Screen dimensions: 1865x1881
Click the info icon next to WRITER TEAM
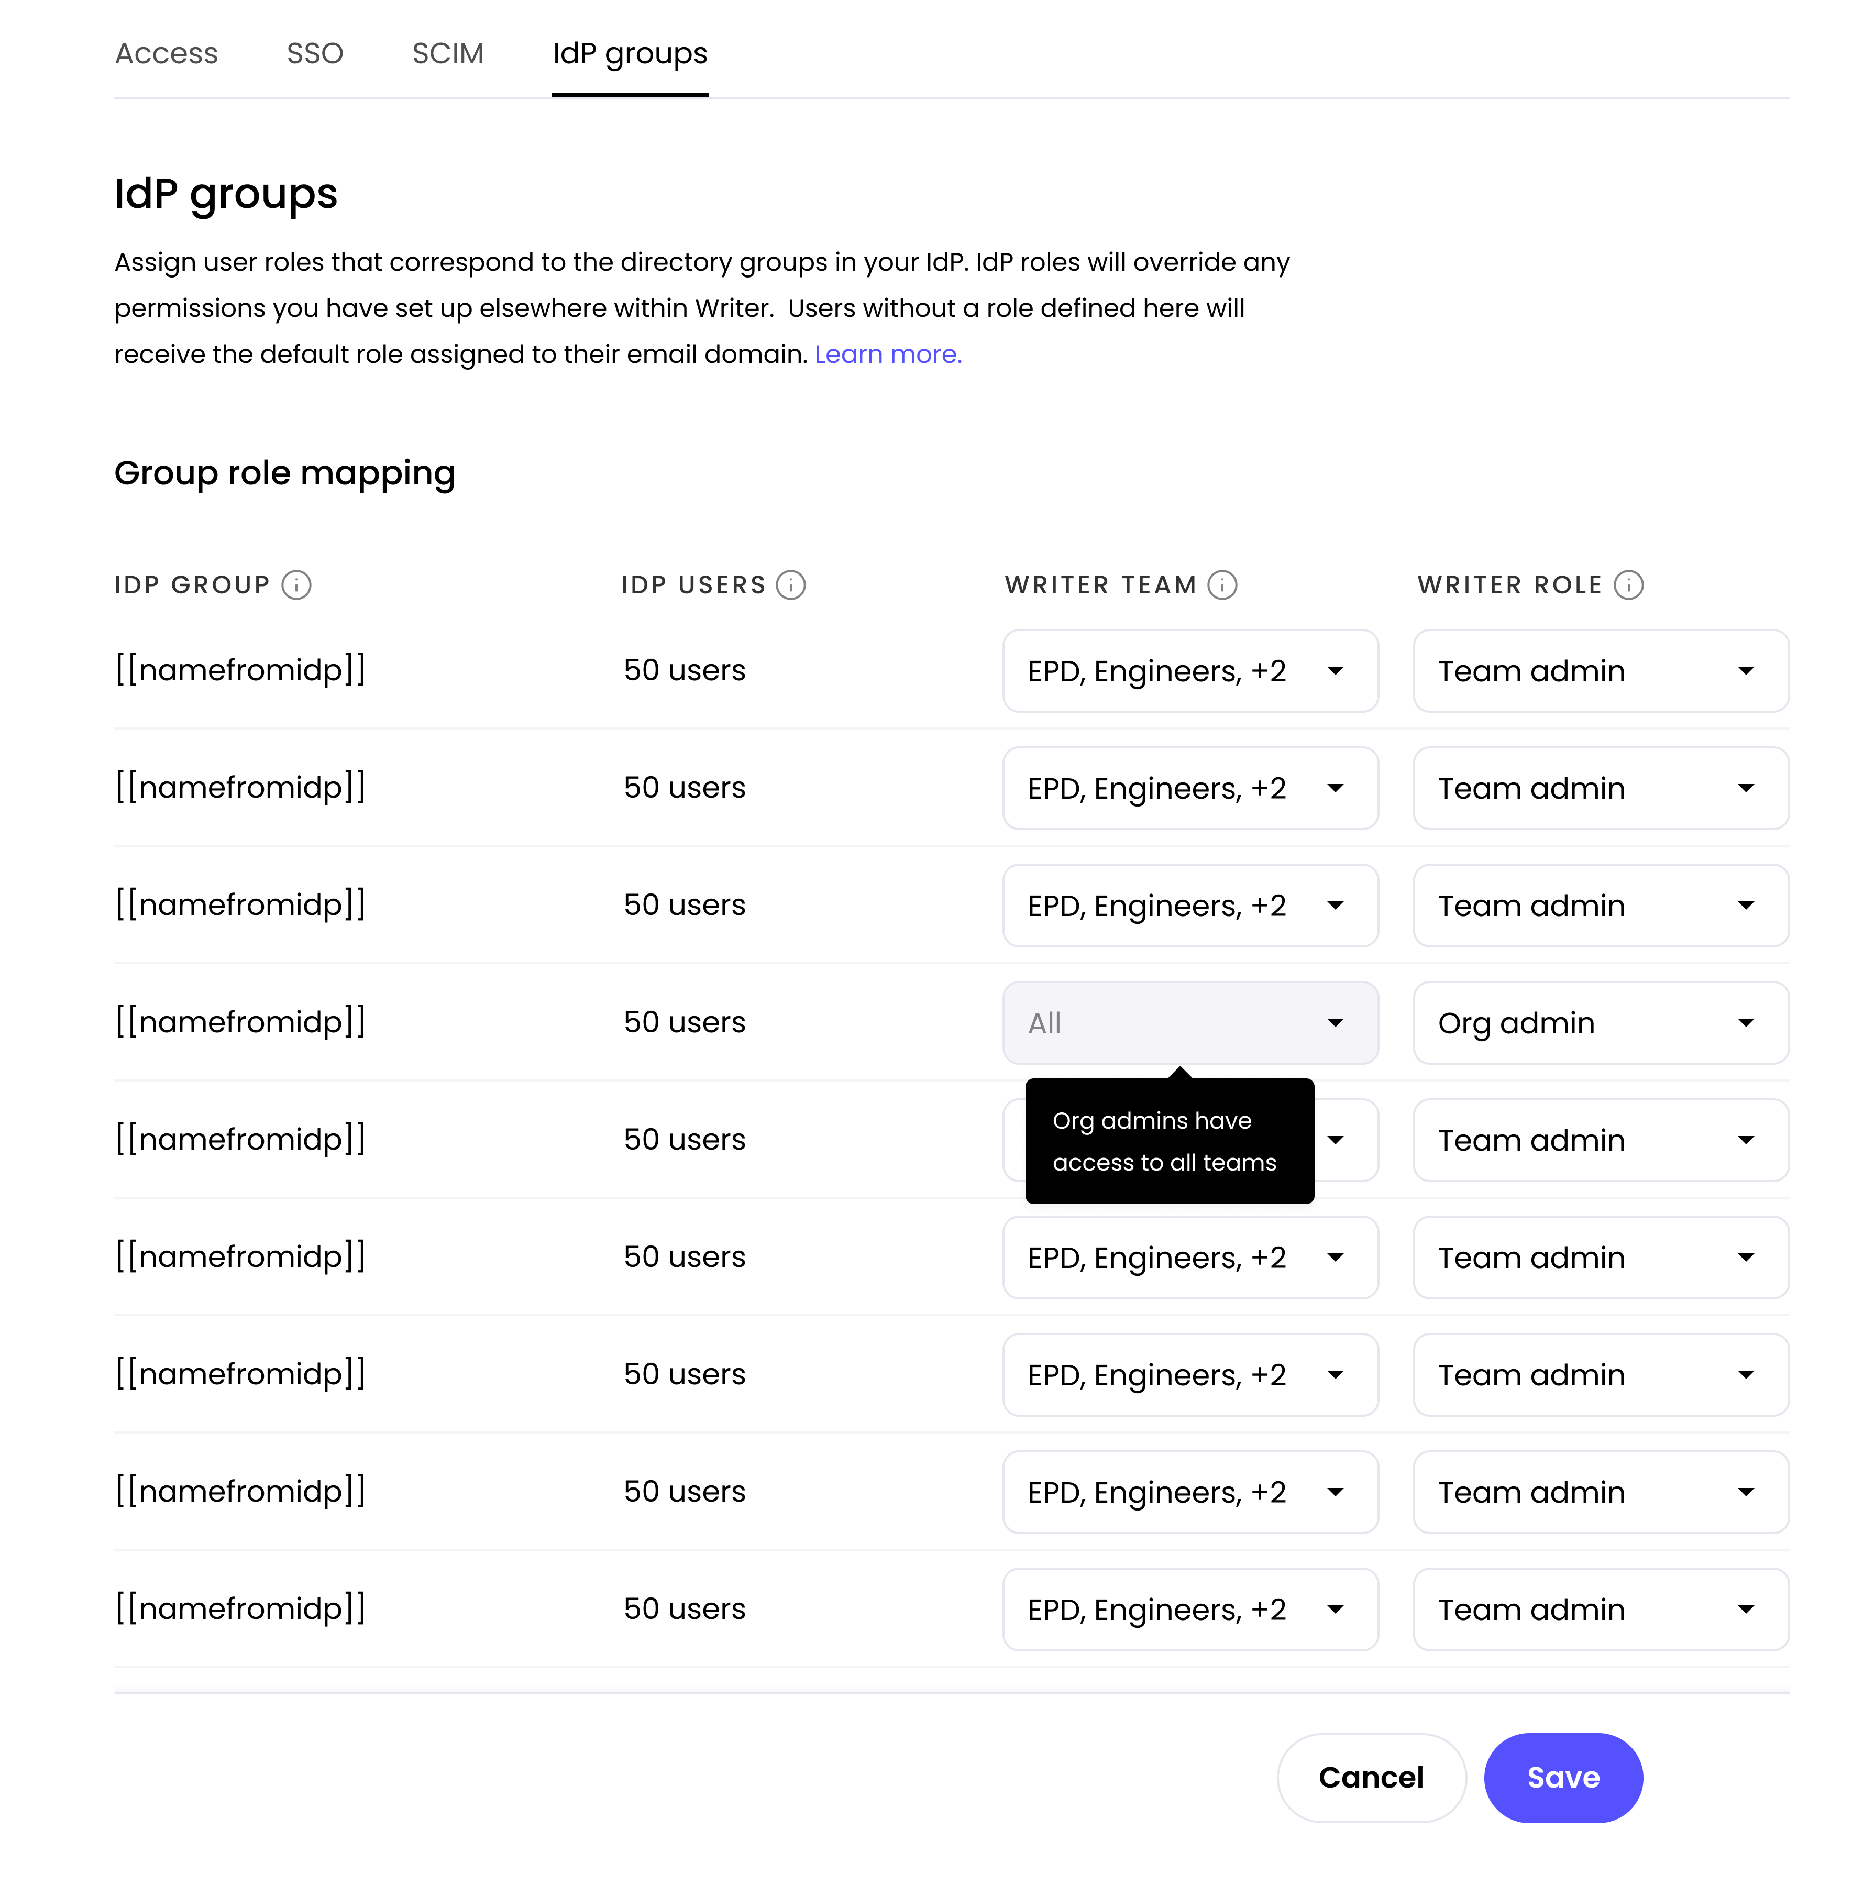1222,585
